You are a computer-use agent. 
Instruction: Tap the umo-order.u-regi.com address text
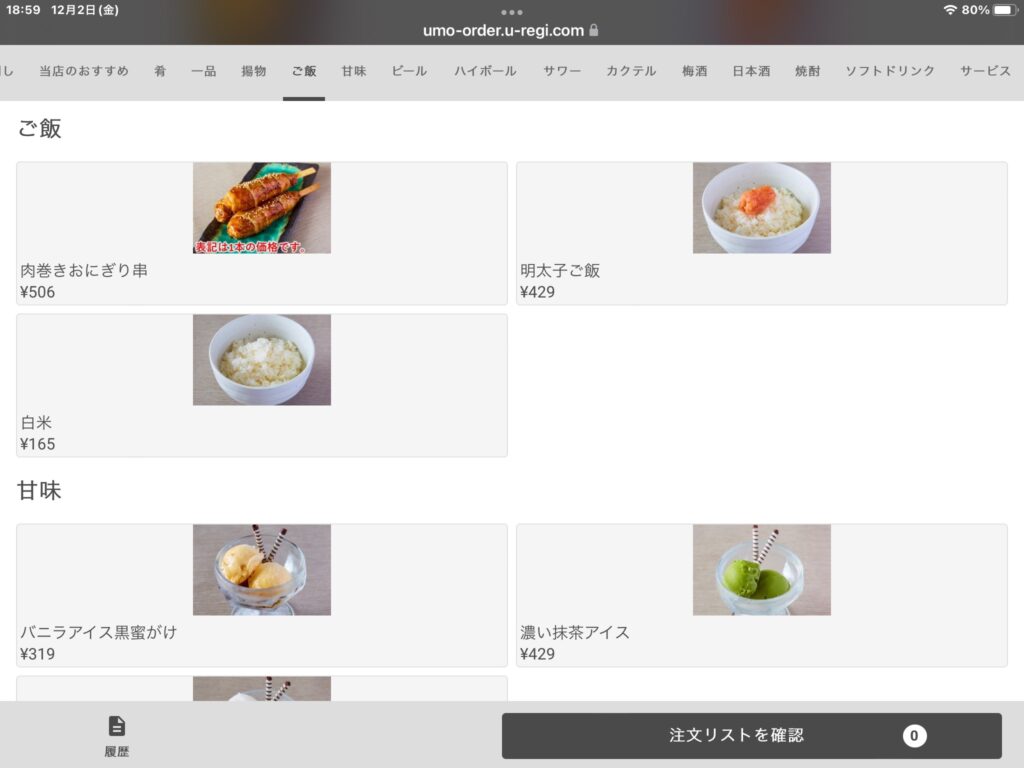[x=504, y=31]
